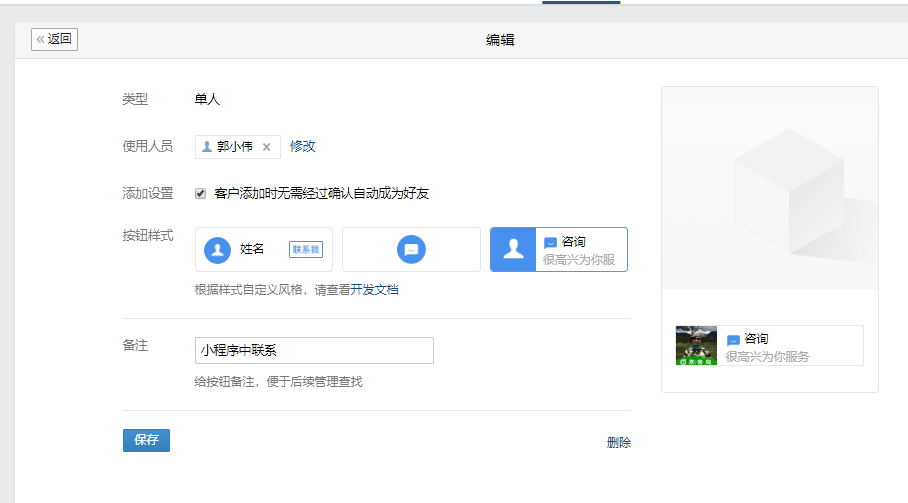Viewport: 908px width, 503px height.
Task: Click the 修改 link to change users
Action: 302,146
